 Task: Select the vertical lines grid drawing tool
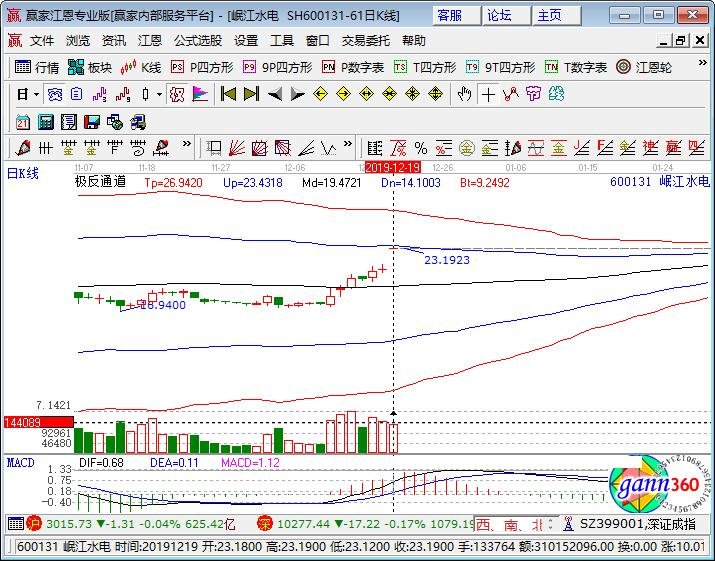click(45, 148)
